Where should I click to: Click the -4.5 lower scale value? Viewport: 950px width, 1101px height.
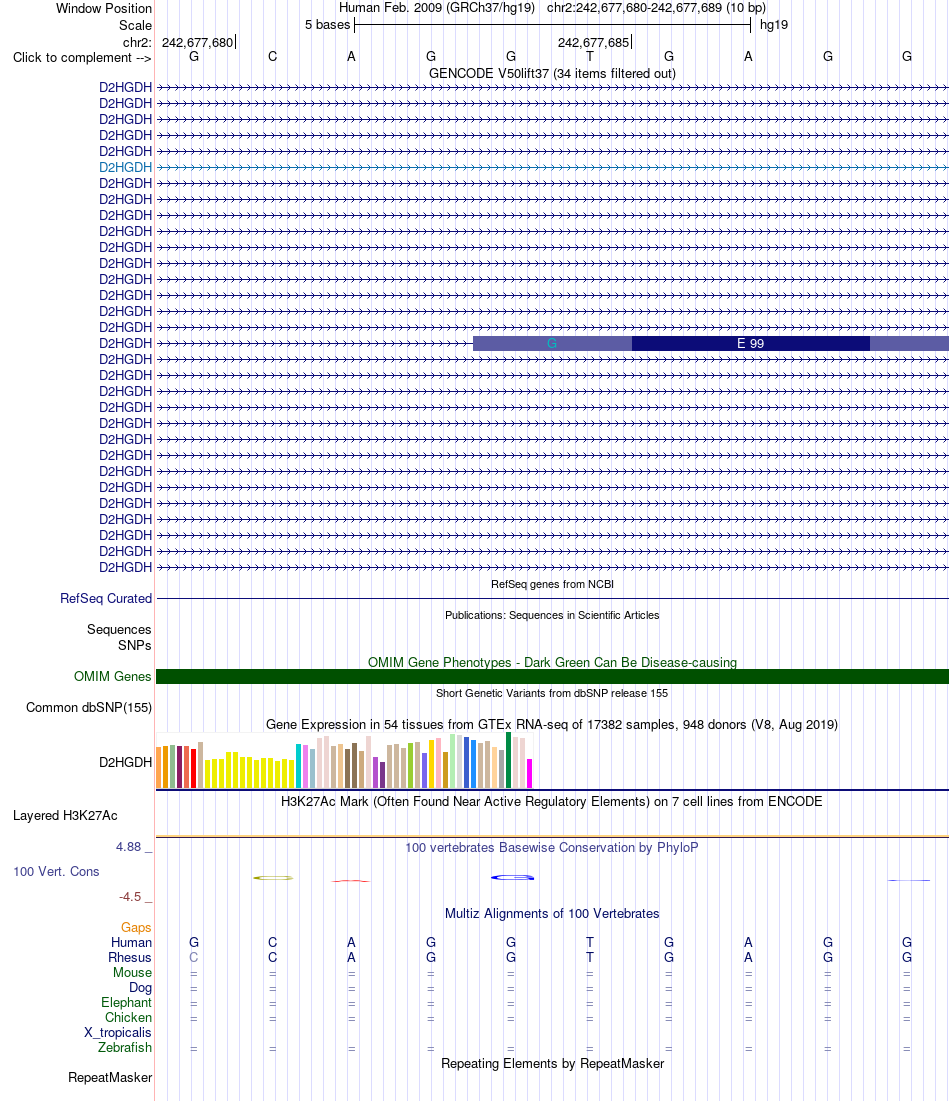click(130, 897)
